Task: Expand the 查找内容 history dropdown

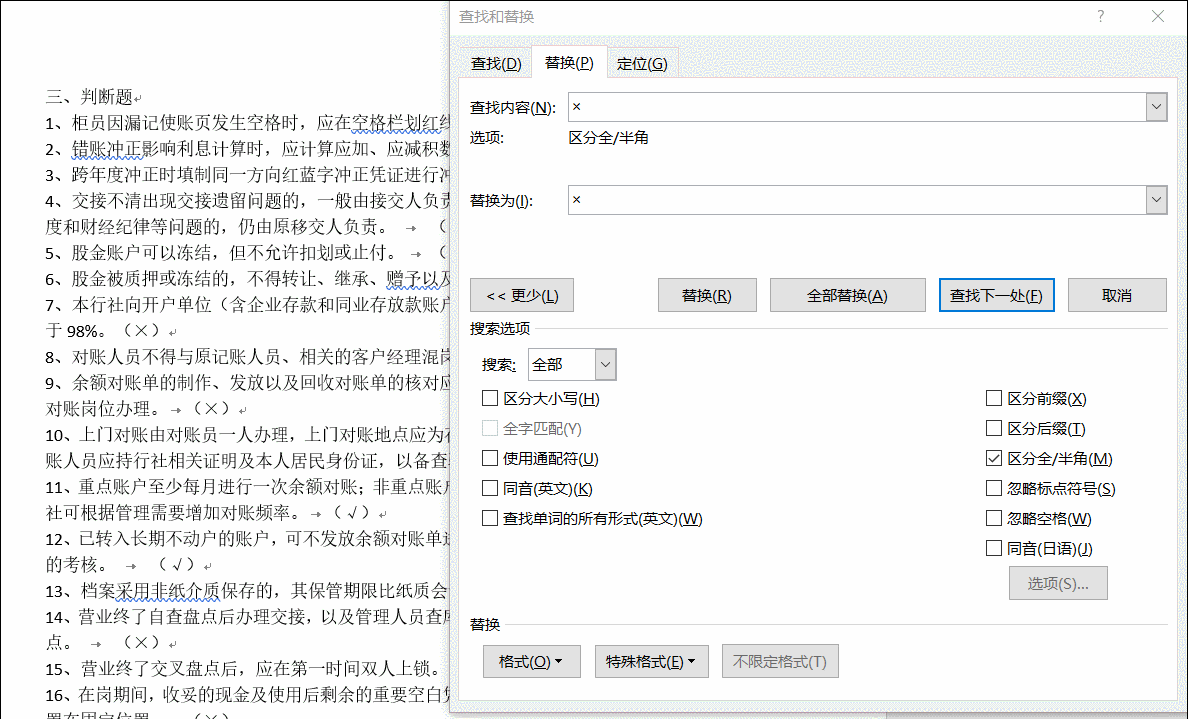Action: coord(1156,107)
